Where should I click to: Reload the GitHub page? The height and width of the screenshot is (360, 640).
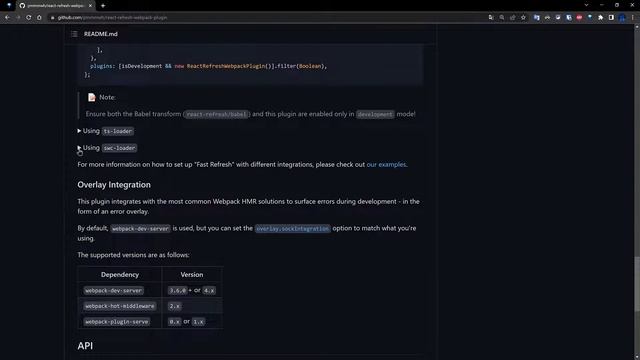[29, 18]
